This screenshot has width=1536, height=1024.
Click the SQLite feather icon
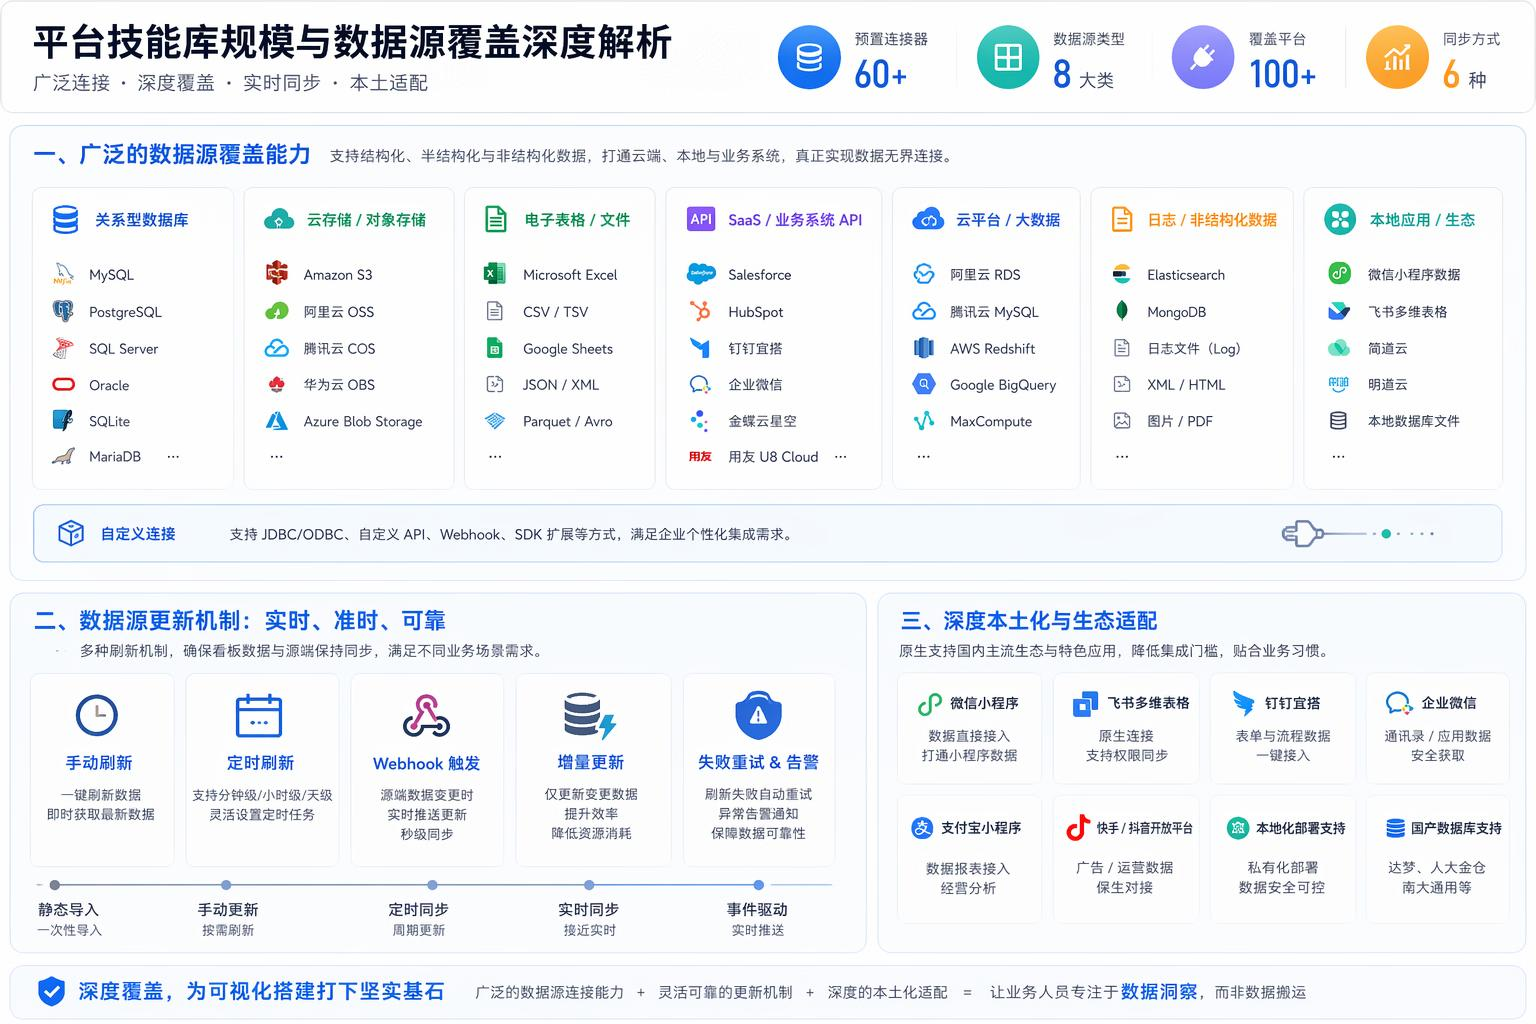pyautogui.click(x=63, y=420)
